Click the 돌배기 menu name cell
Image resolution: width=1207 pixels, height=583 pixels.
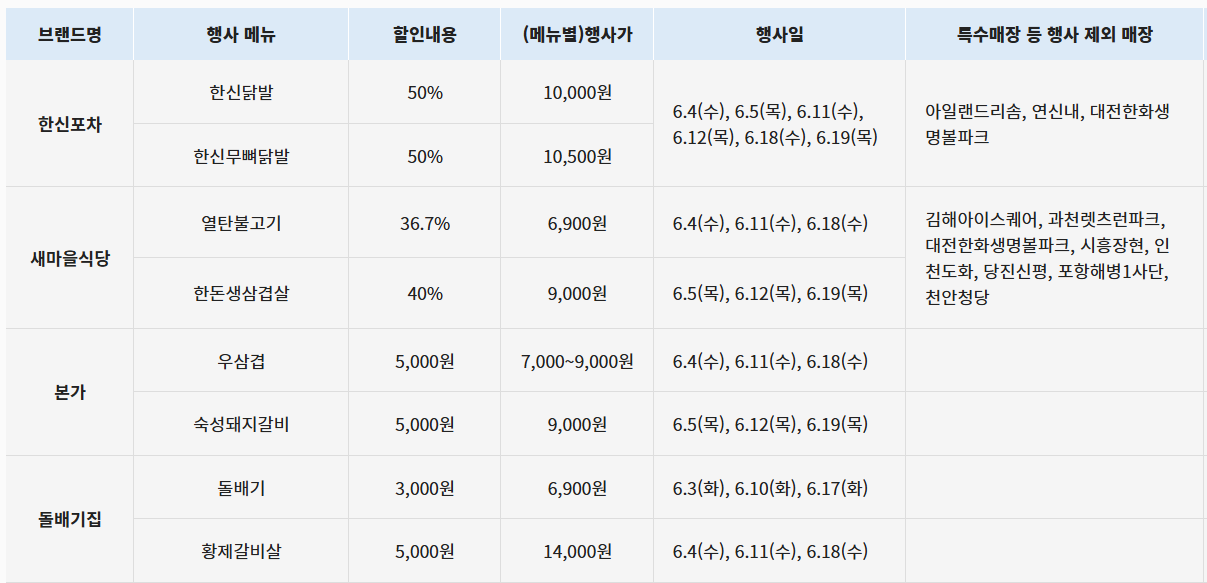point(241,488)
